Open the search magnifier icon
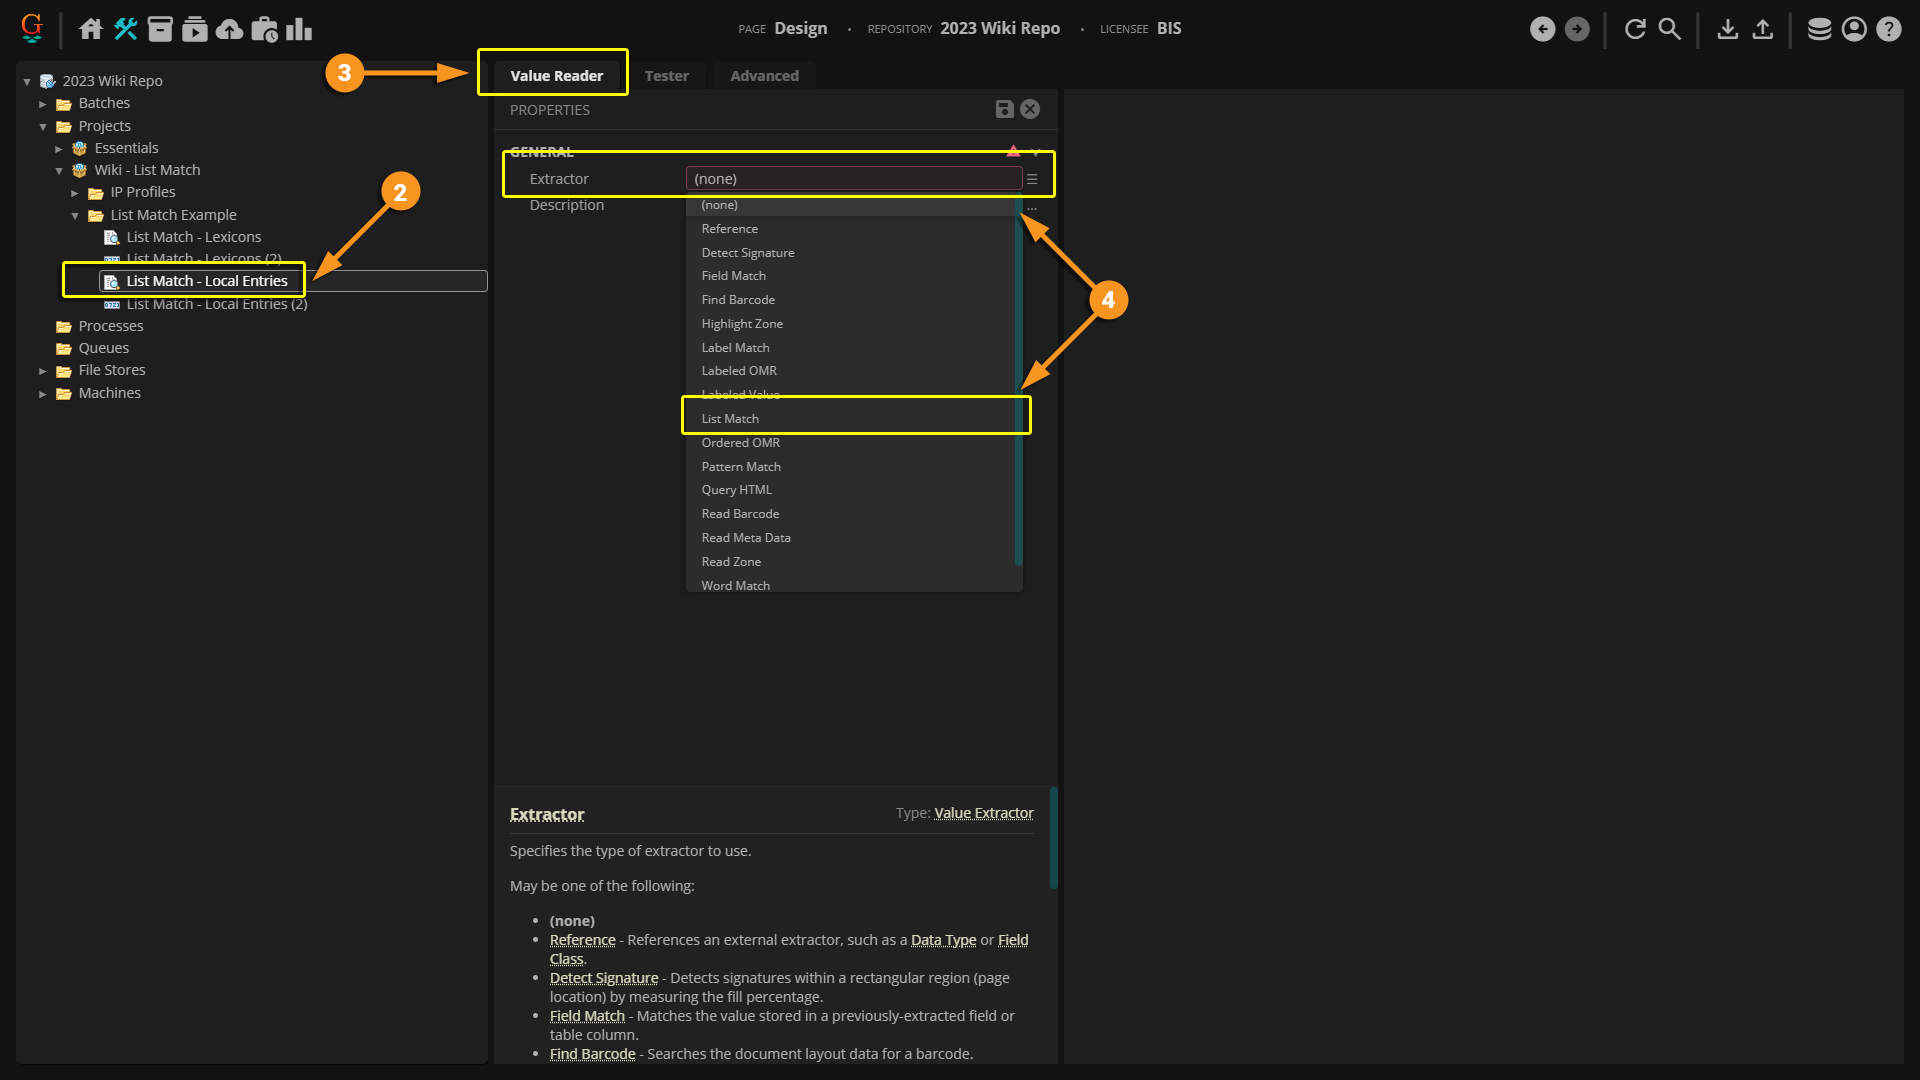This screenshot has width=1920, height=1080. (1669, 29)
